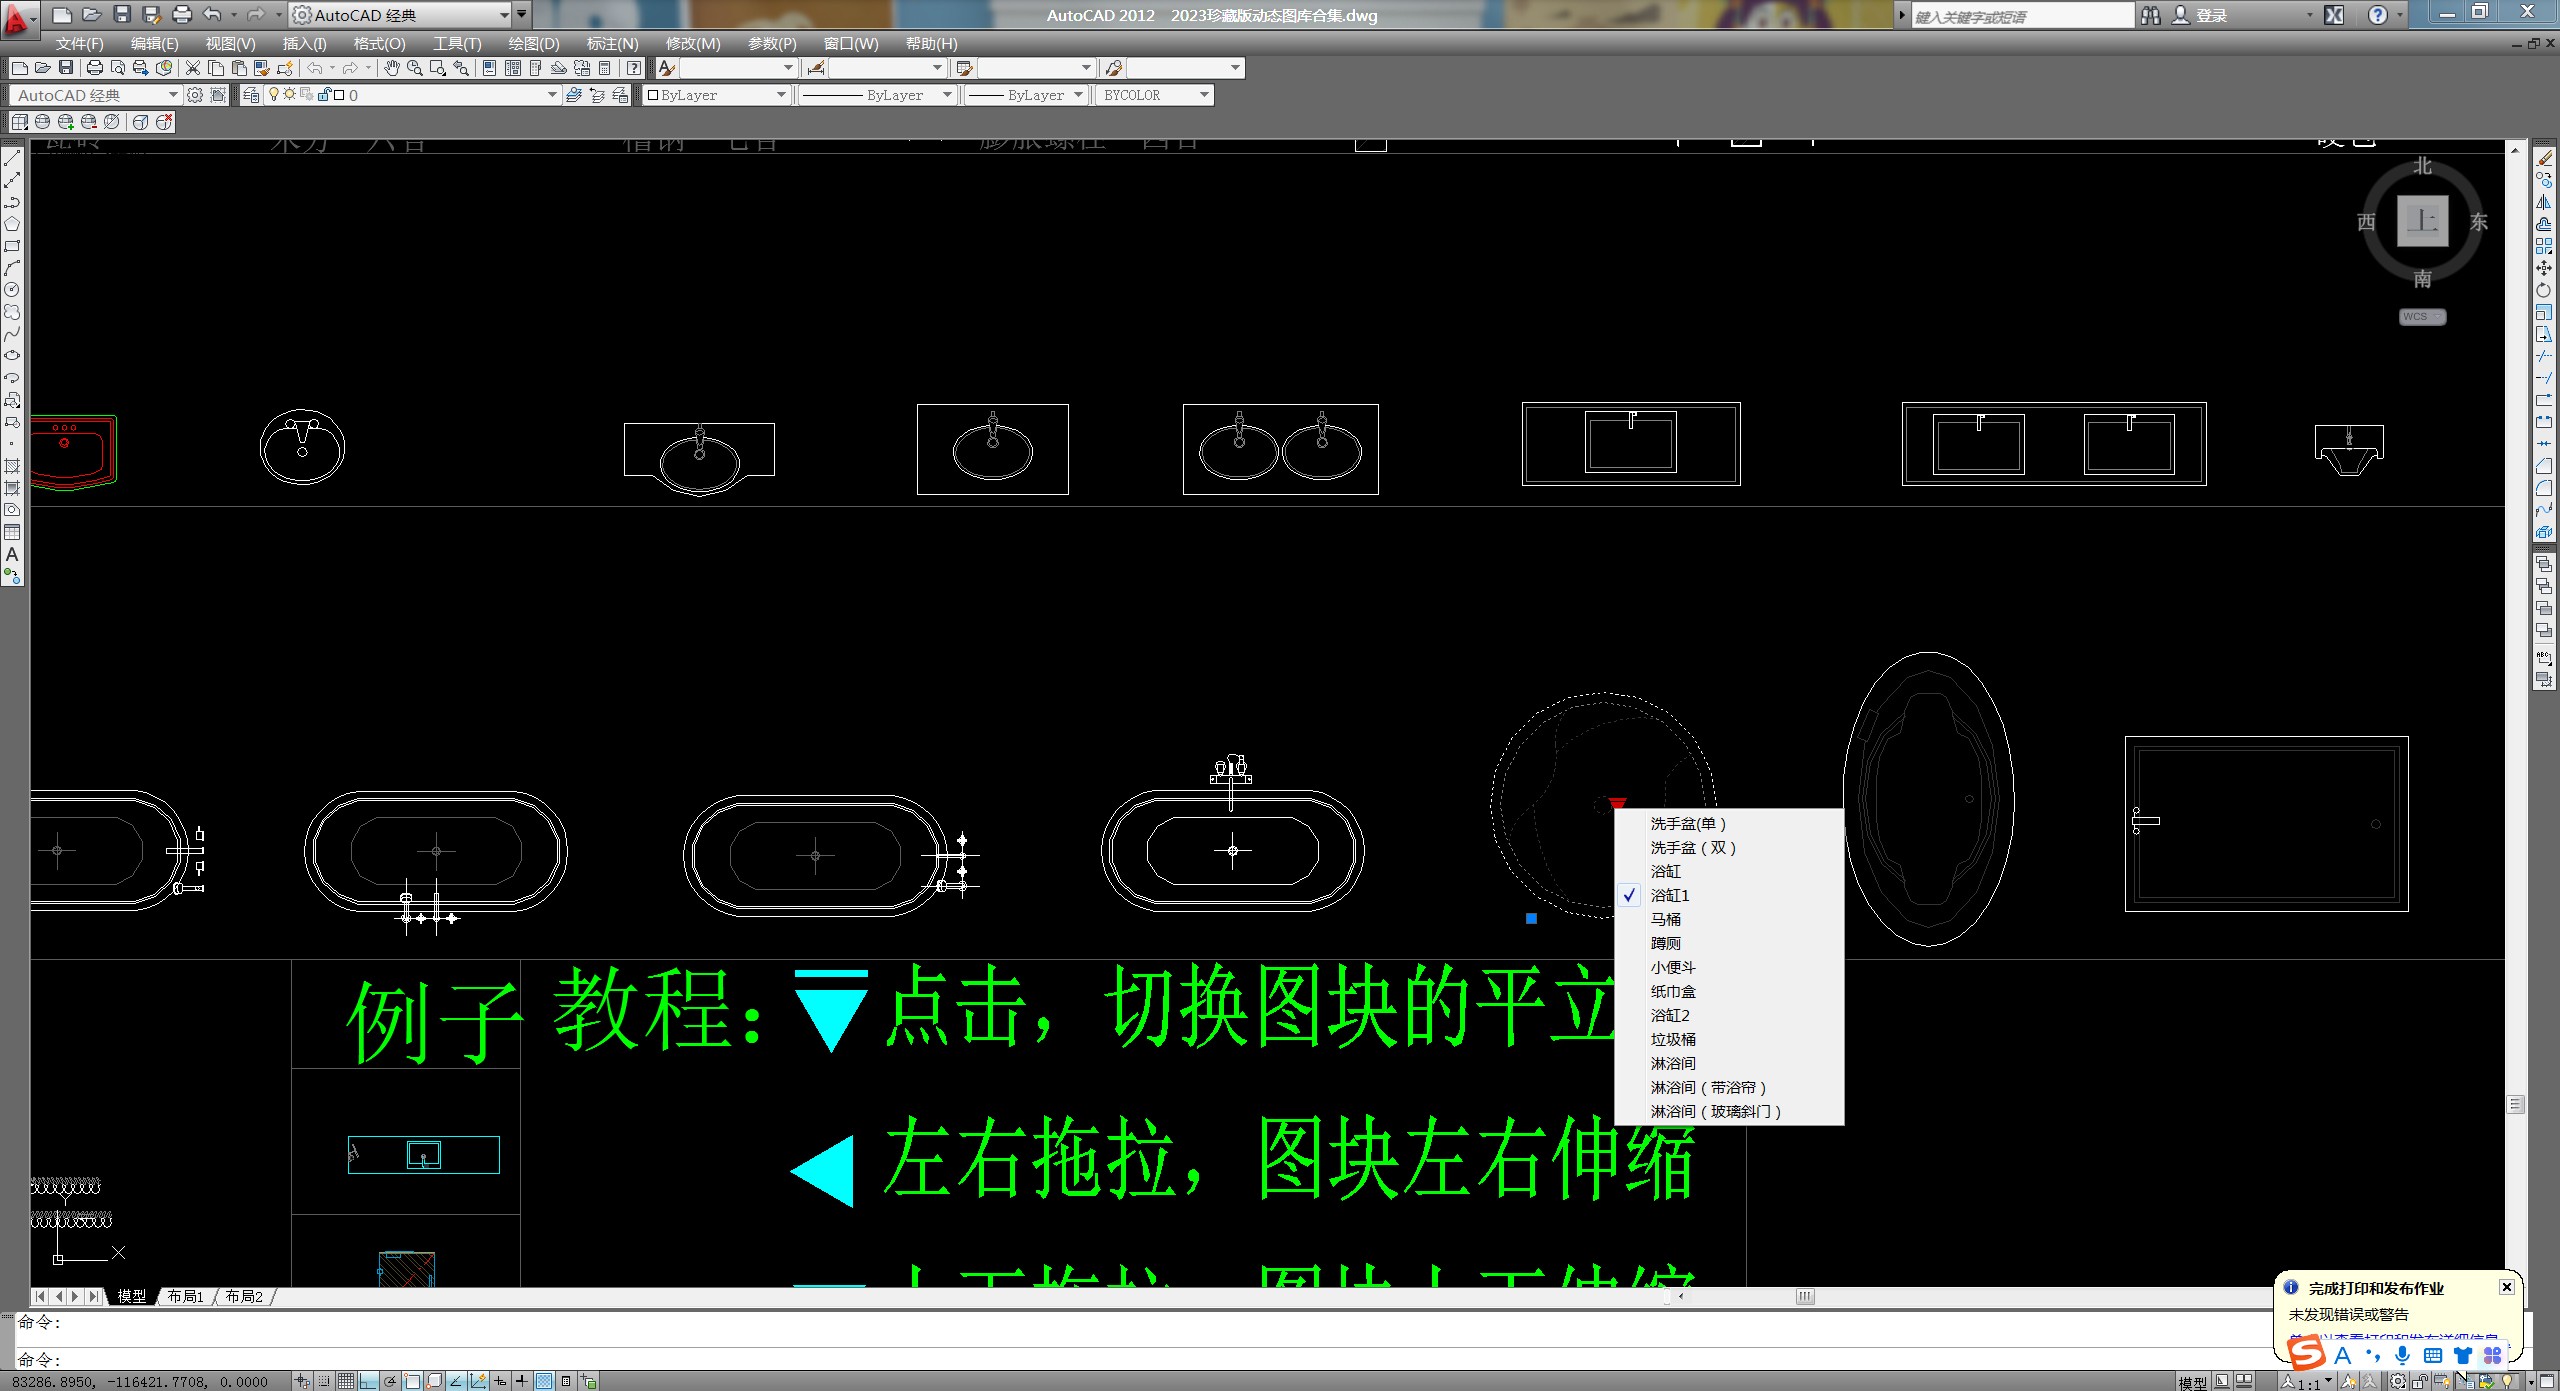2560x1391 pixels.
Task: Select the Rotate tool in modify toolbar
Action: [x=2544, y=290]
